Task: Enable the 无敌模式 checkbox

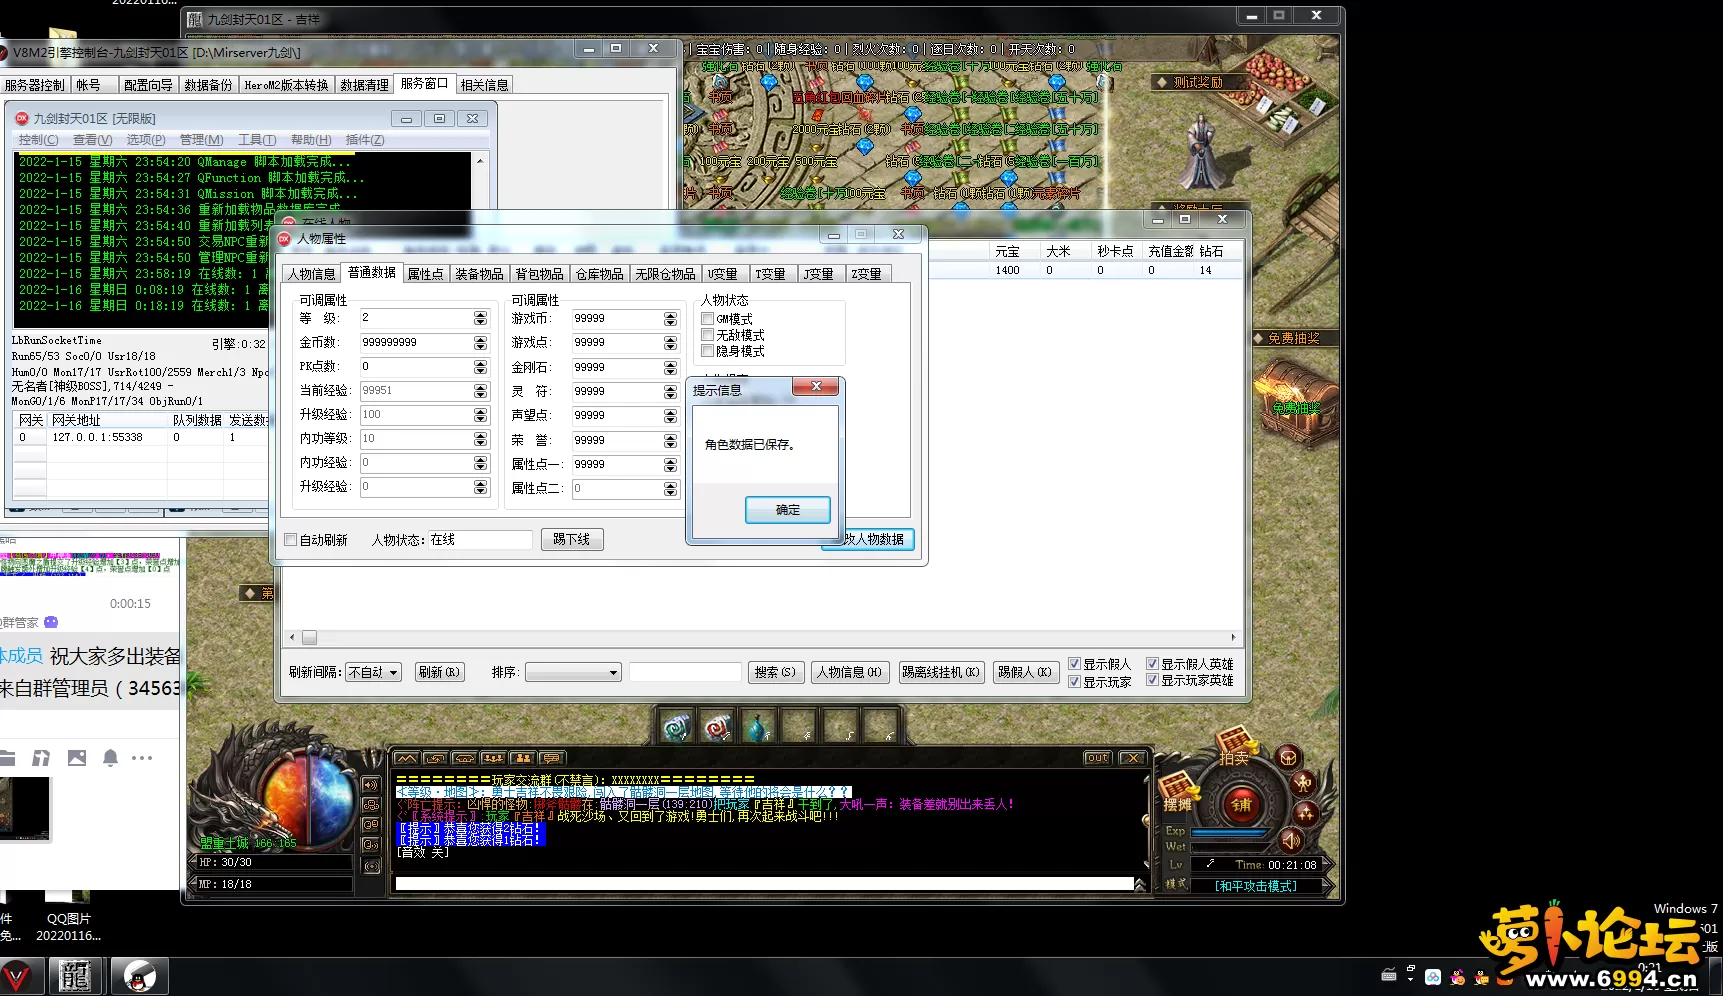Action: [708, 335]
